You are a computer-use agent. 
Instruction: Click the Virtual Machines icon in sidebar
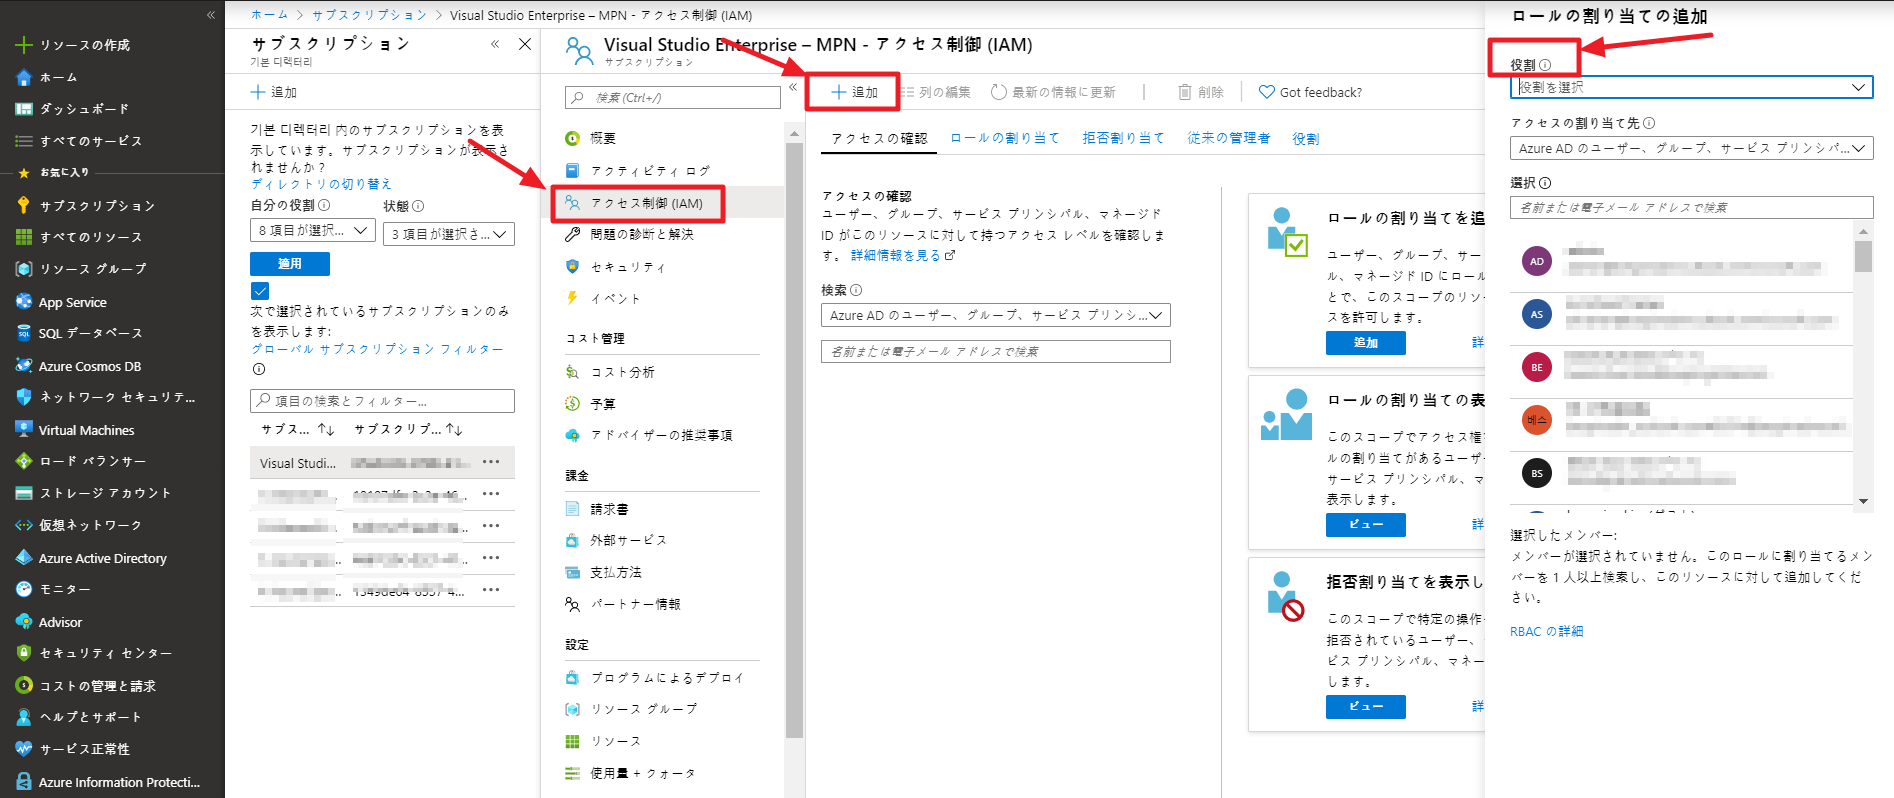(x=24, y=430)
